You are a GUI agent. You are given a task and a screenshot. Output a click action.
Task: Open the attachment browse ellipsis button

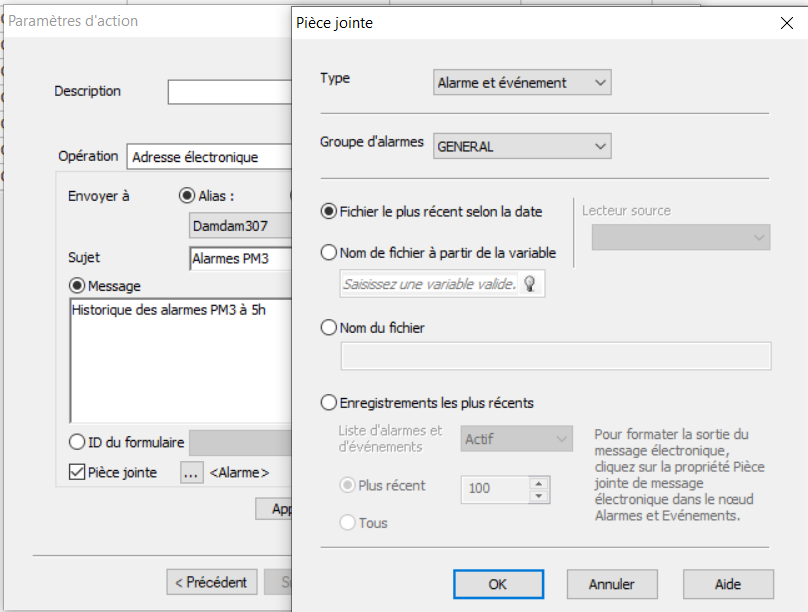(192, 473)
